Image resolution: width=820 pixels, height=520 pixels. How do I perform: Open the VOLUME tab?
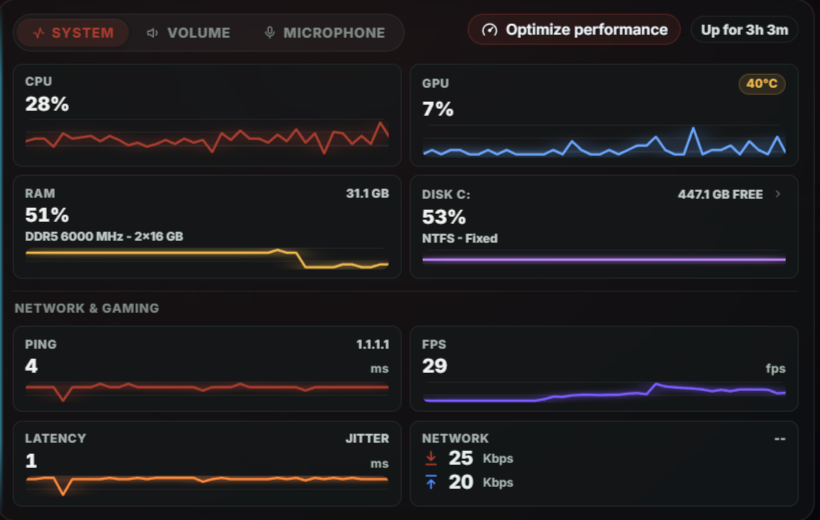188,33
